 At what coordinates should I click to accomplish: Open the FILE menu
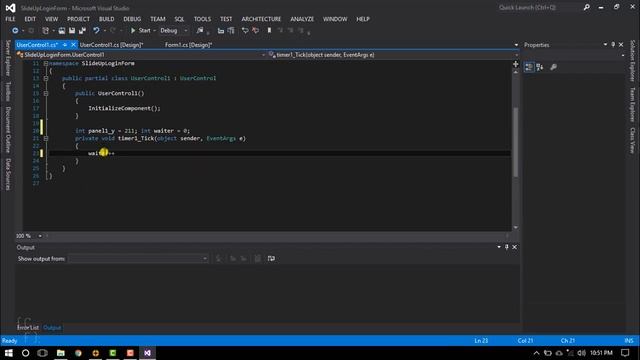click(x=10, y=19)
